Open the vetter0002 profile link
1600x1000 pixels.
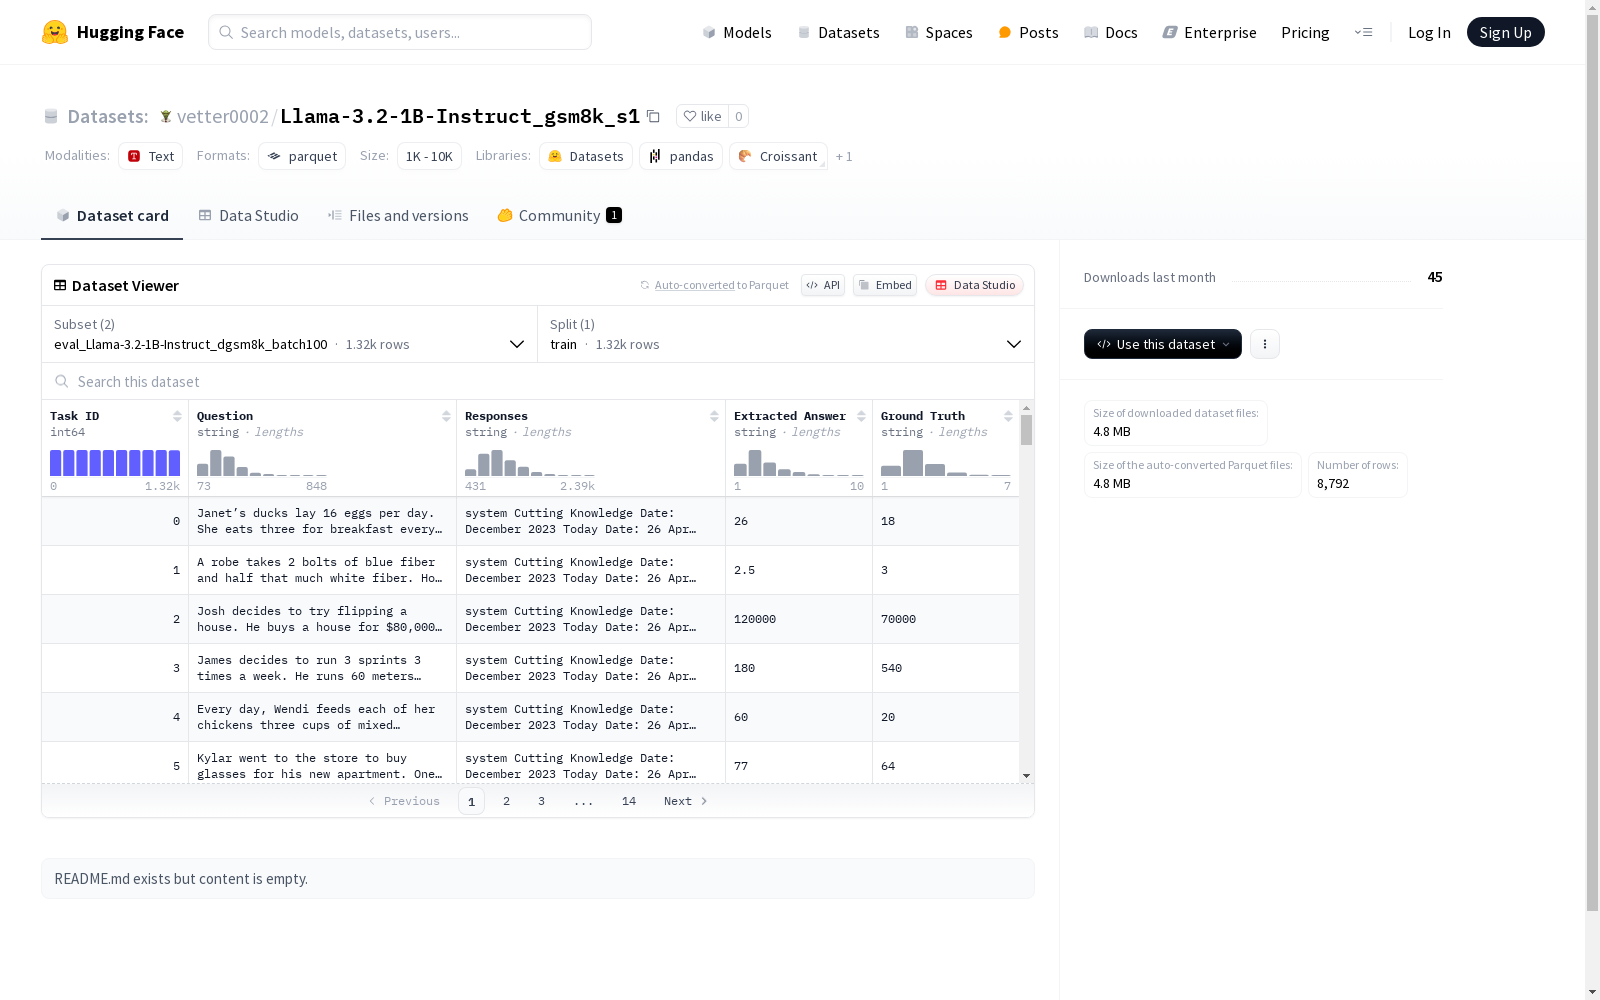coord(223,116)
